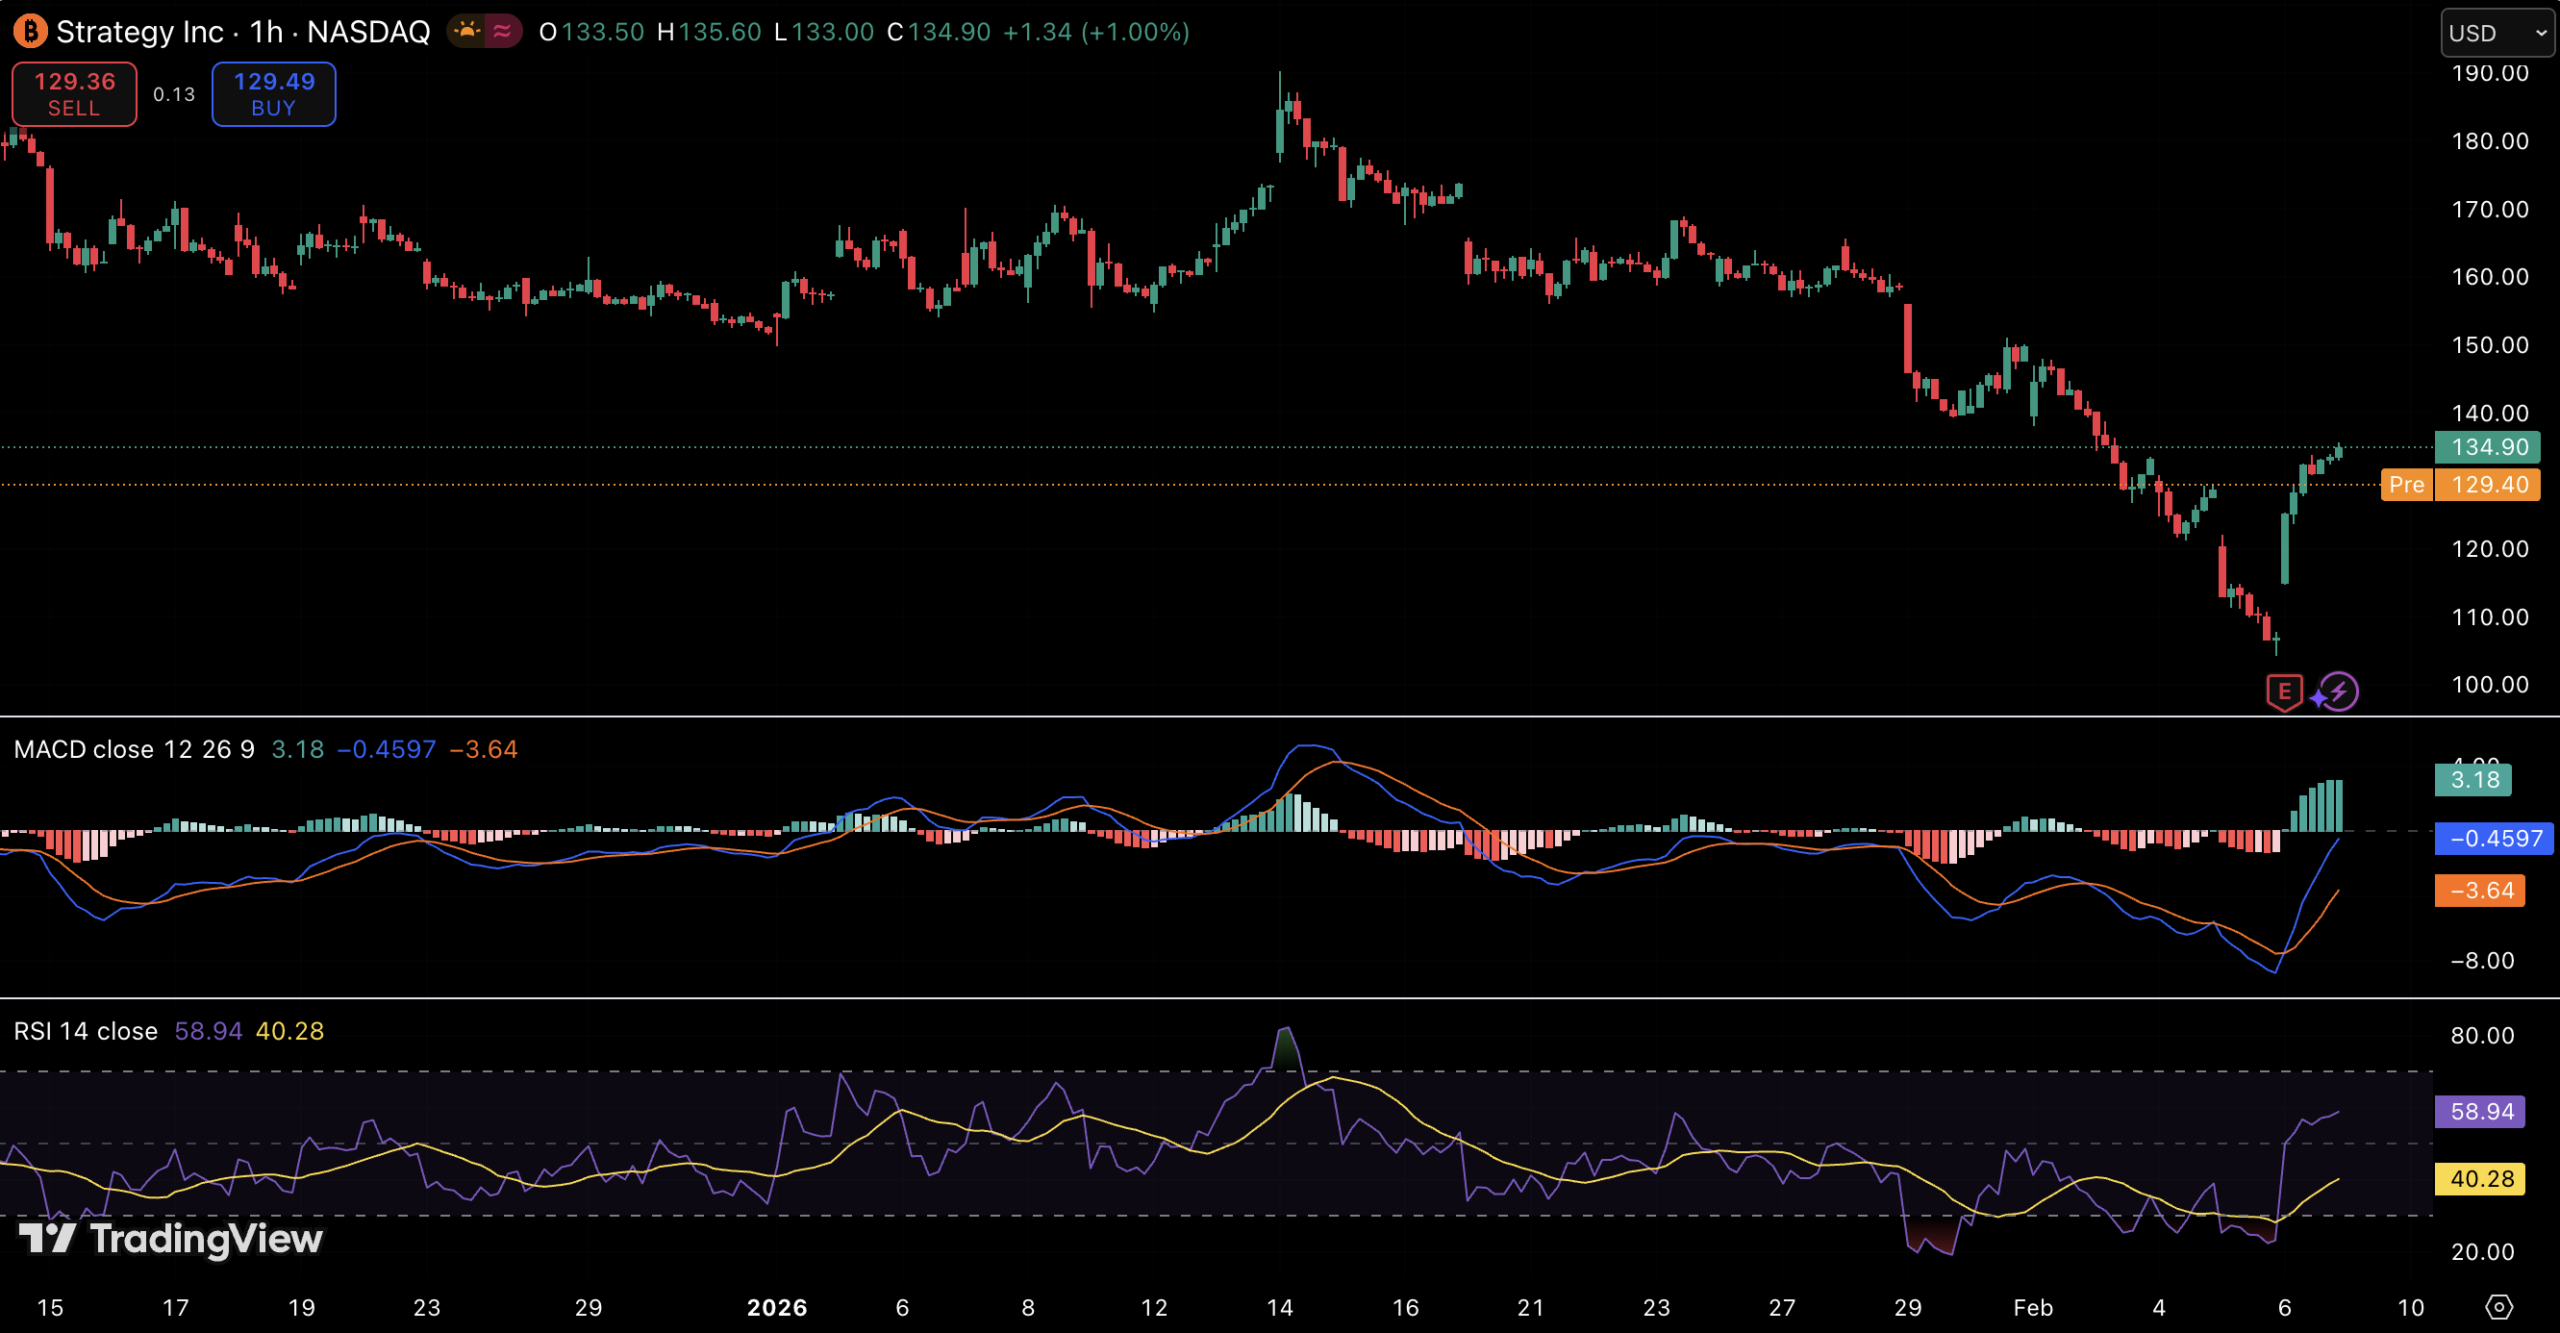Select the MACD close 12 26 9 legend
This screenshot has width=2560, height=1333.
[x=134, y=750]
